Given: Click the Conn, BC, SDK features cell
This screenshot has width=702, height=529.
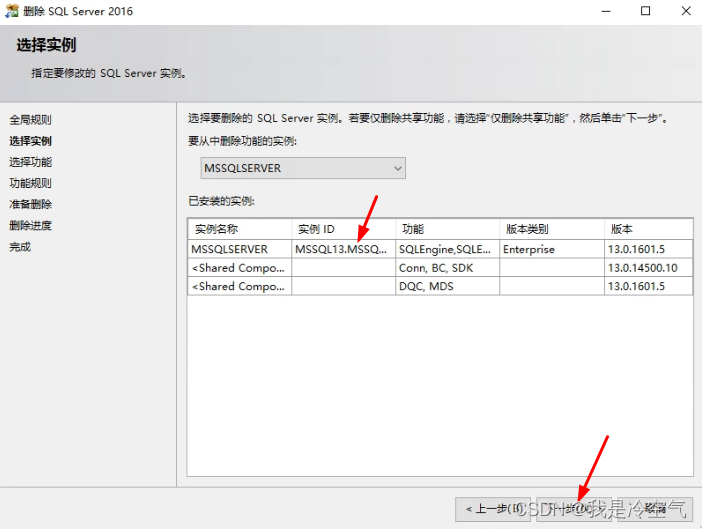Looking at the screenshot, I should (448, 268).
